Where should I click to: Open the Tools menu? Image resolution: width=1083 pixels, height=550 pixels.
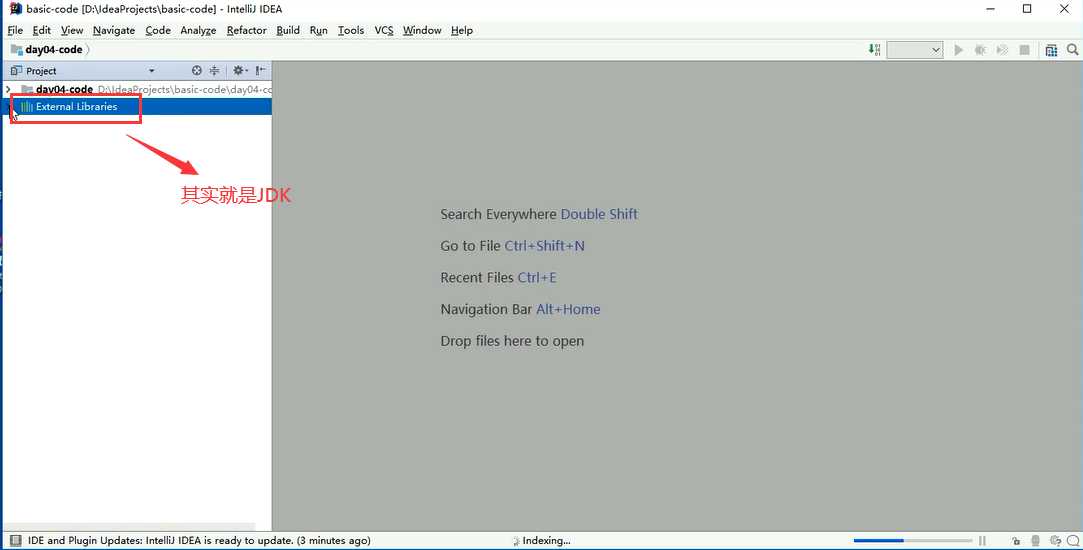pyautogui.click(x=351, y=30)
